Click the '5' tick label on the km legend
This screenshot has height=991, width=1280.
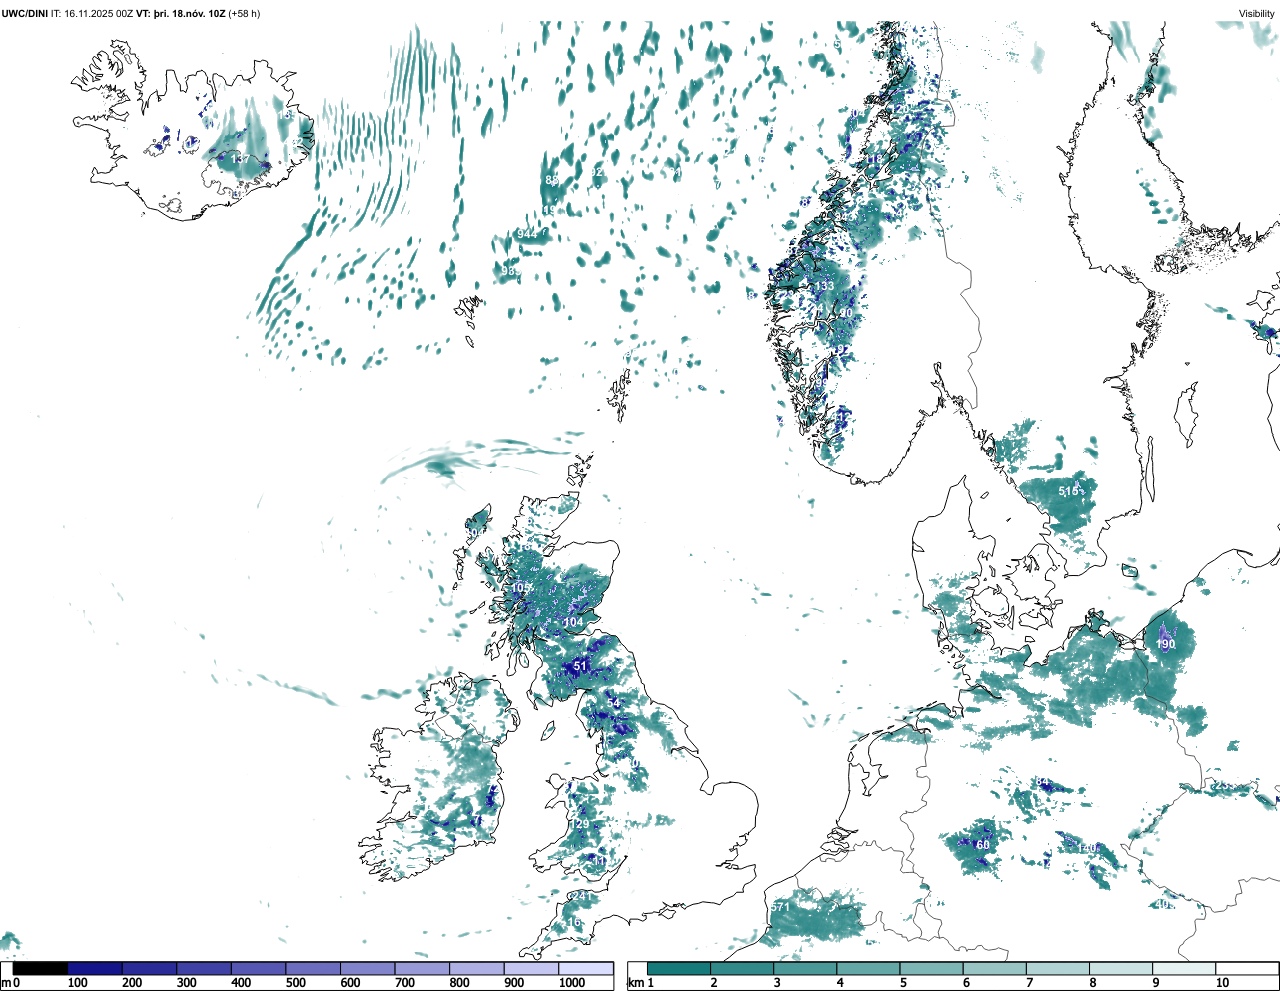[903, 983]
